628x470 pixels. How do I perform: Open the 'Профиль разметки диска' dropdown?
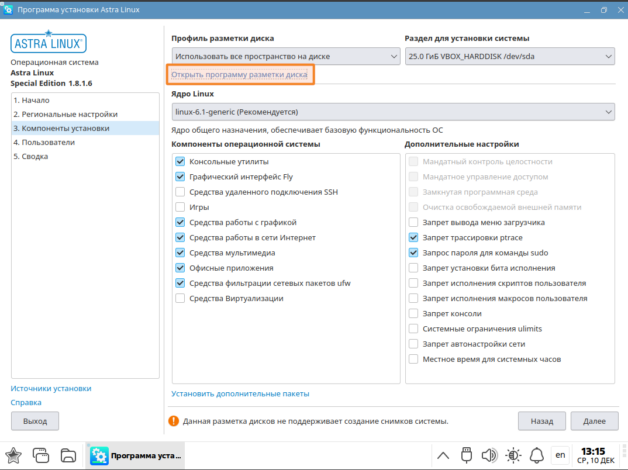[x=286, y=56]
